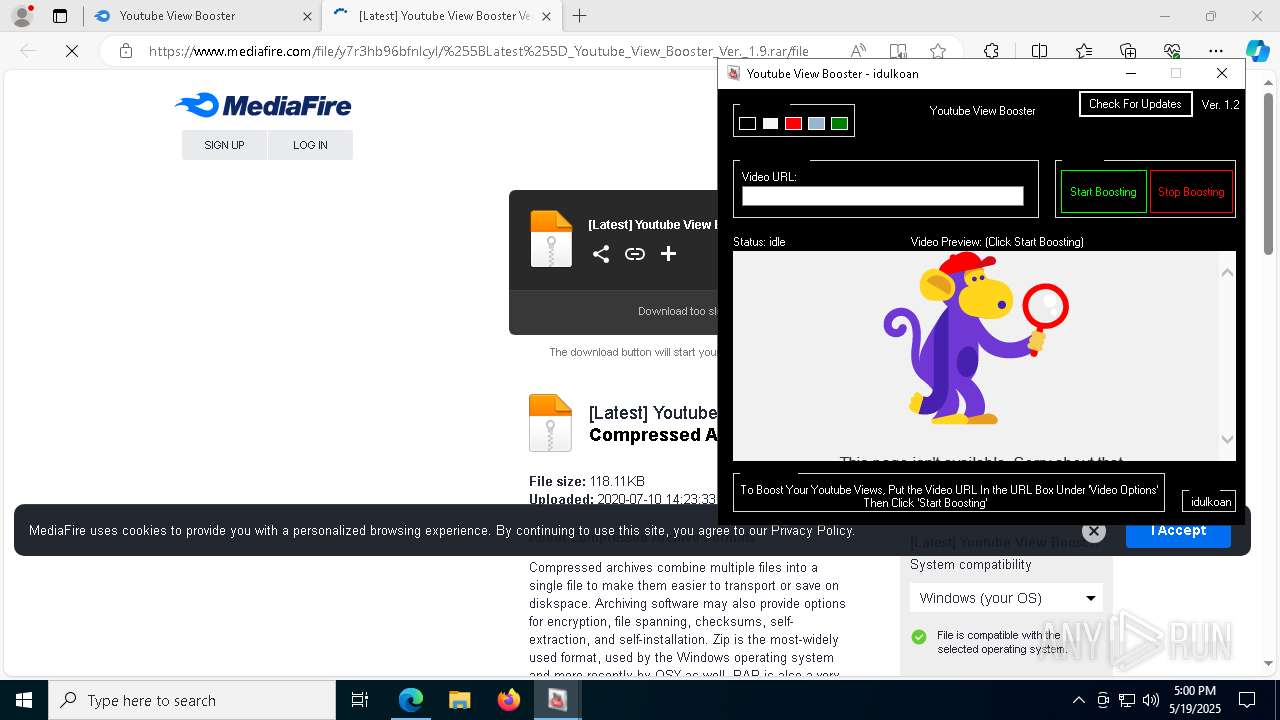
Task: Open Microsoft Edge from the taskbar
Action: click(411, 700)
